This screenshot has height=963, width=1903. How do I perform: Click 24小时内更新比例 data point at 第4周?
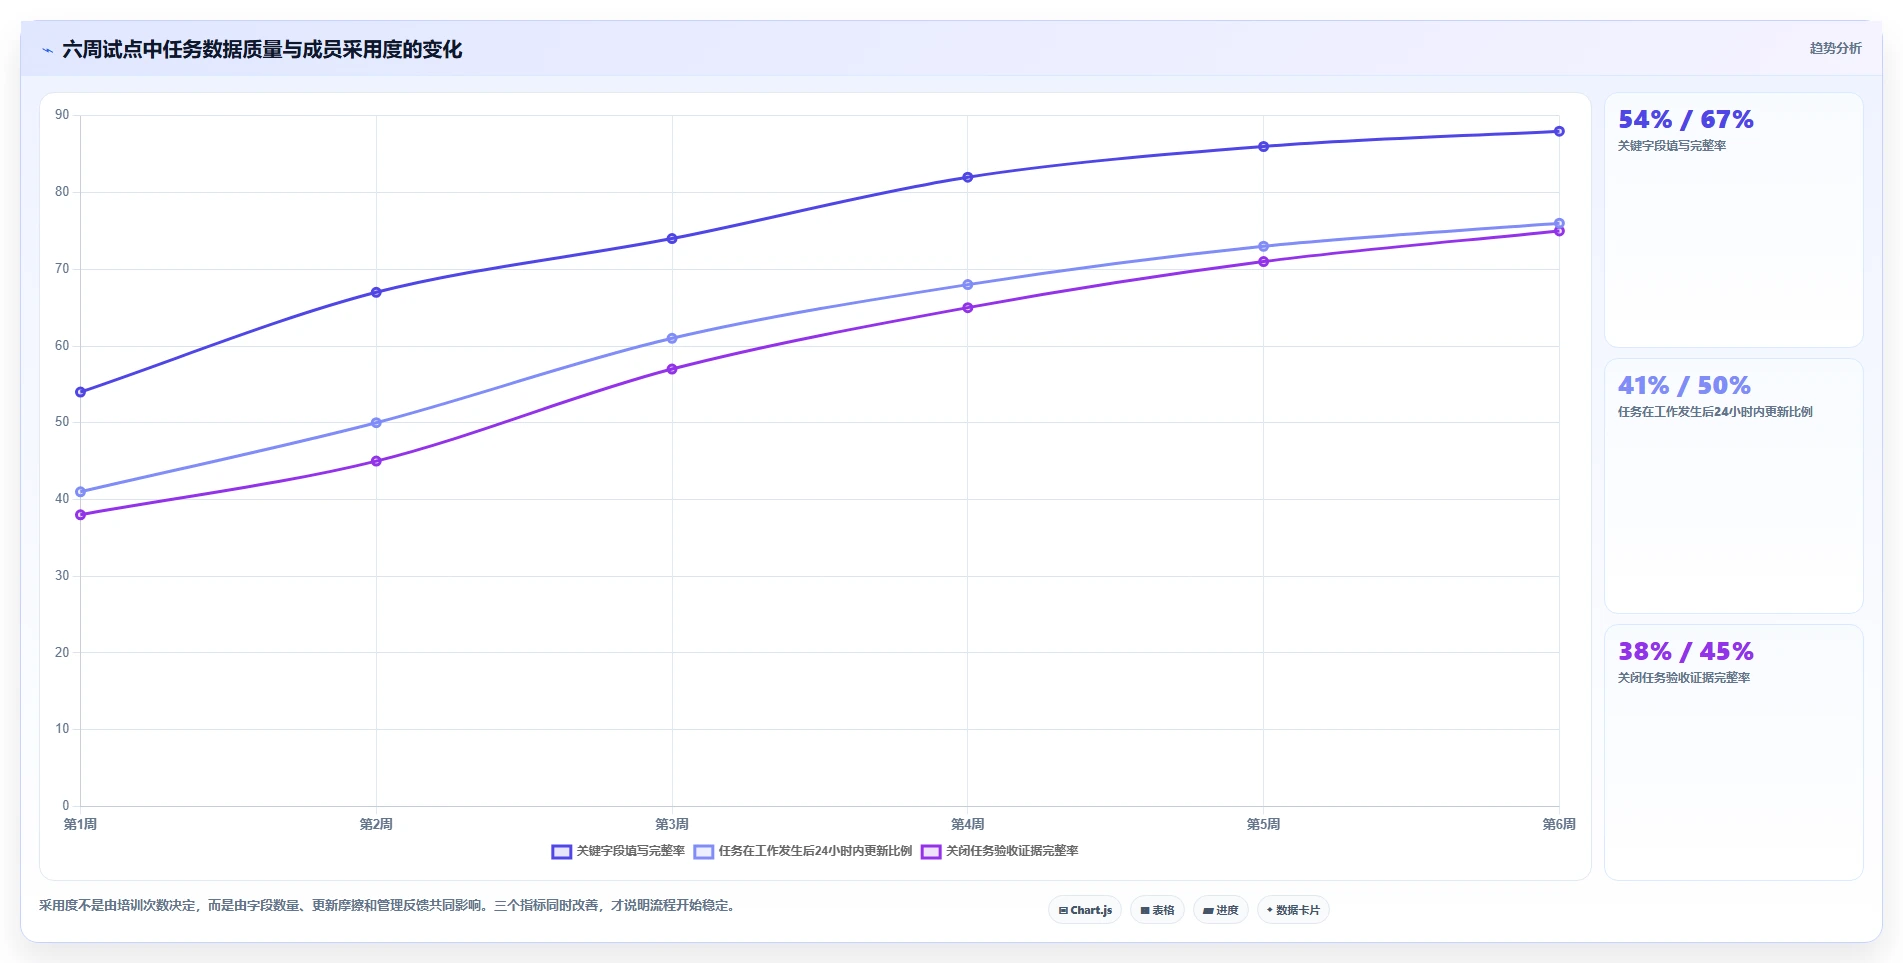click(967, 284)
